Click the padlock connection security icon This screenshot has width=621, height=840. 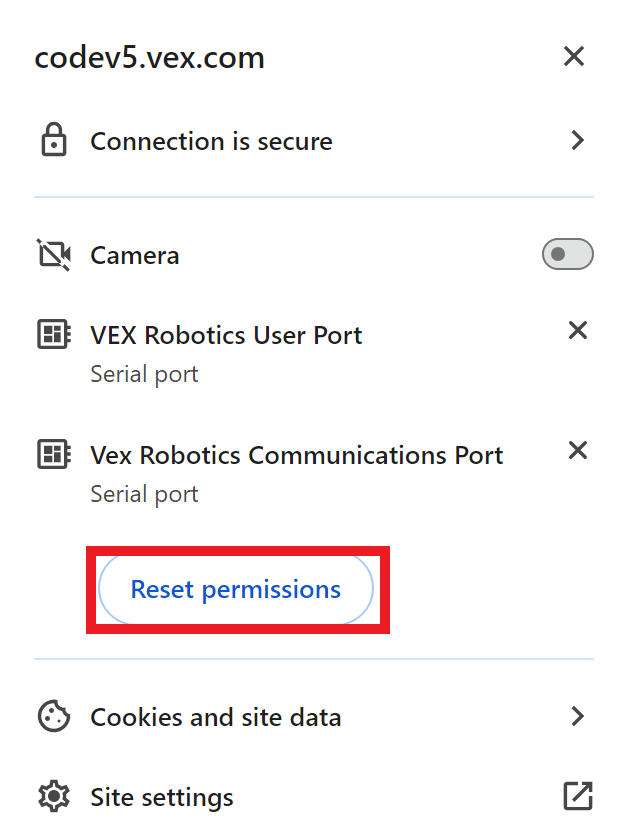[x=53, y=141]
